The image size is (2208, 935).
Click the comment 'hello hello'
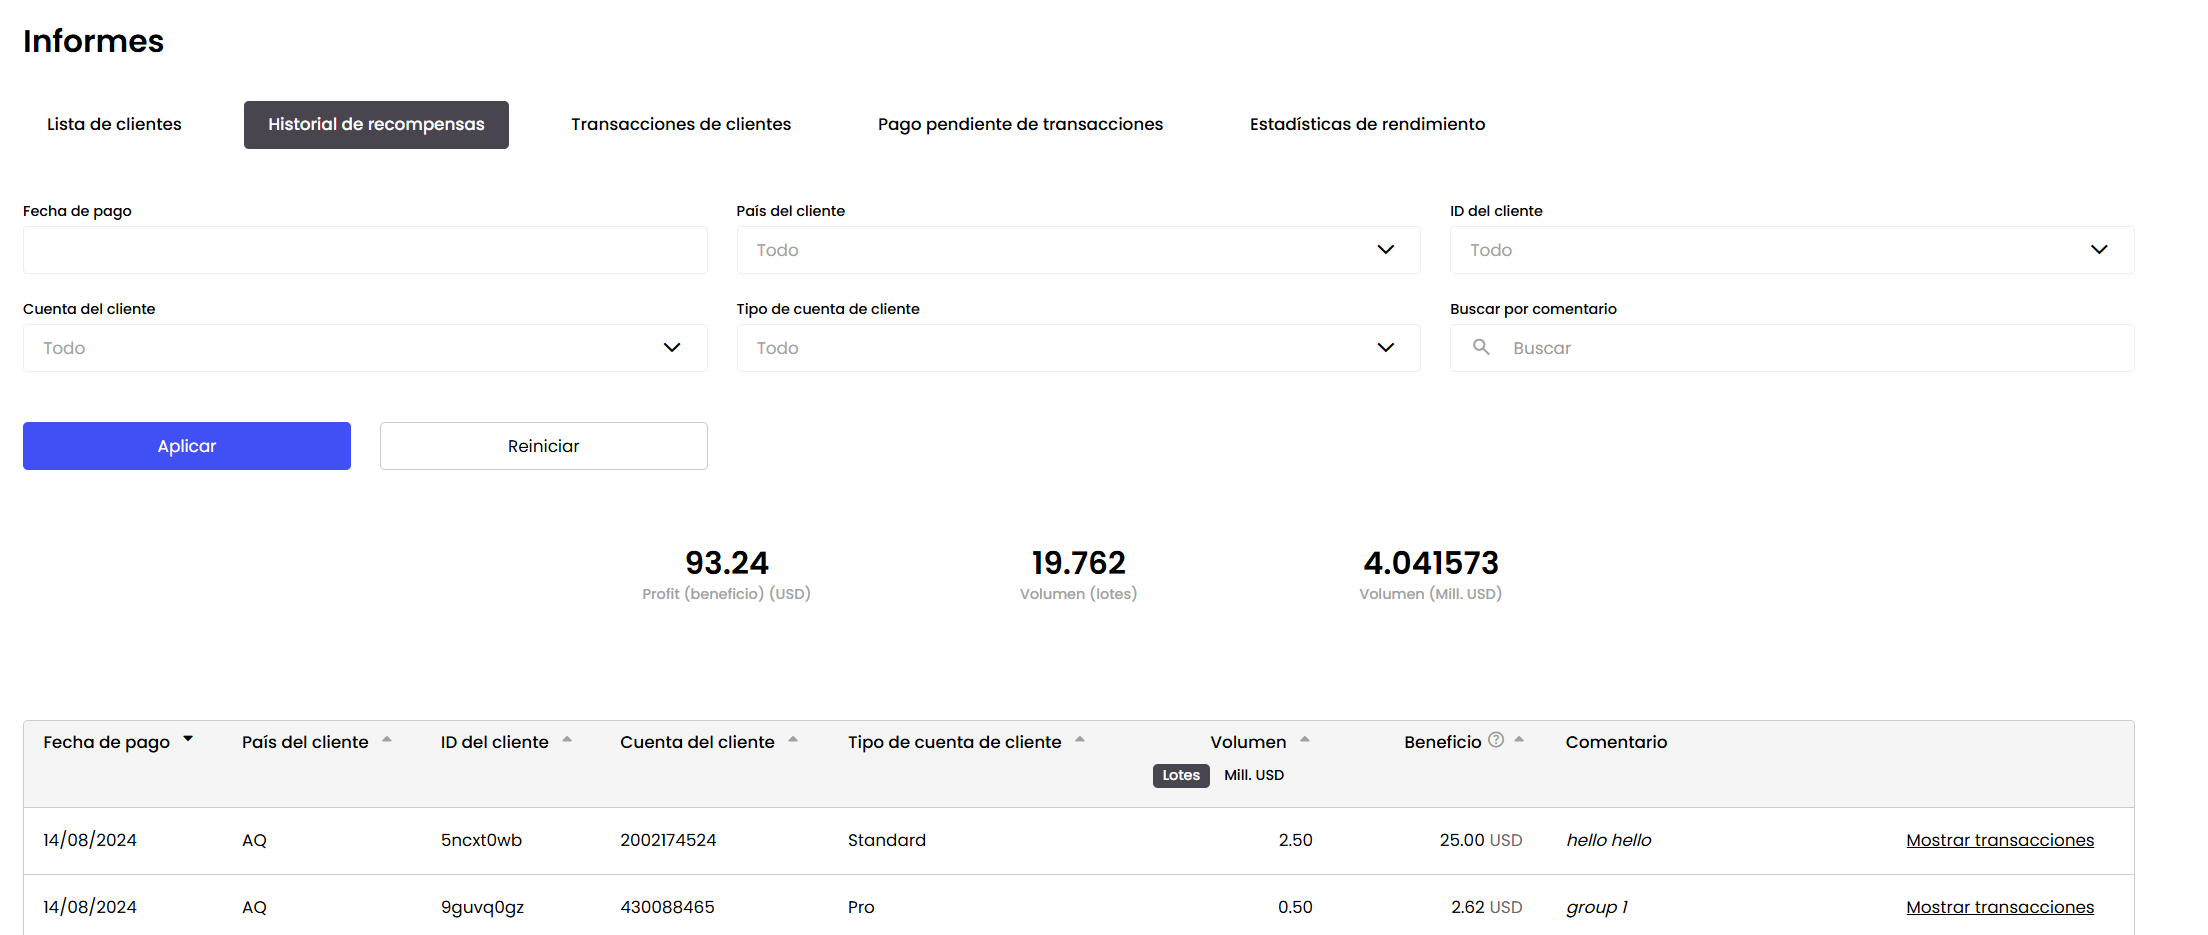coord(1609,840)
